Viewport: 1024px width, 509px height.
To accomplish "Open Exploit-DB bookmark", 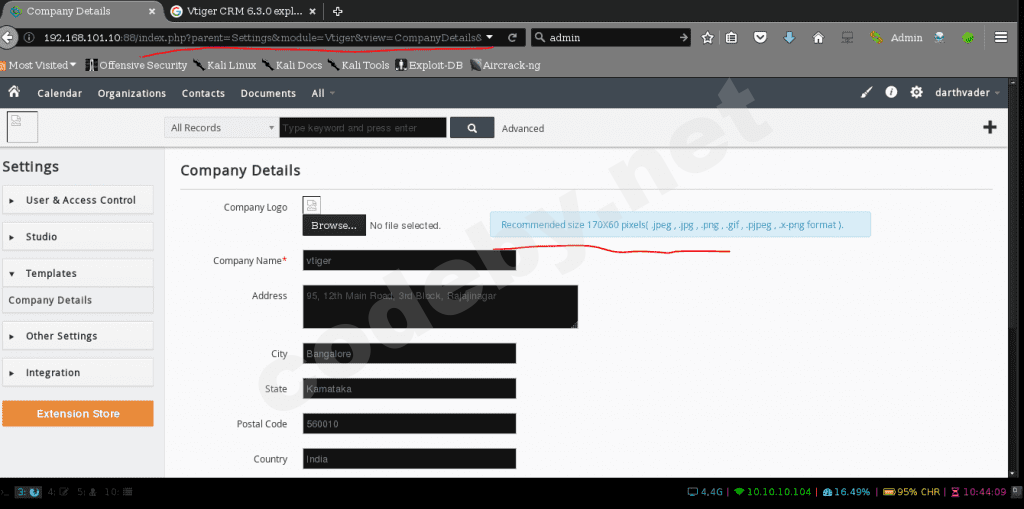I will pyautogui.click(x=428, y=65).
